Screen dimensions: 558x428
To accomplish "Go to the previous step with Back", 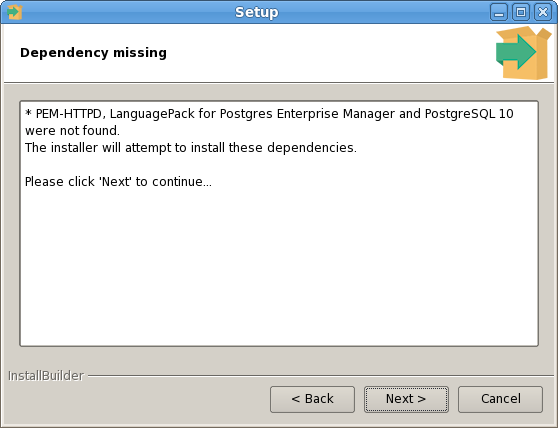I will [x=312, y=399].
